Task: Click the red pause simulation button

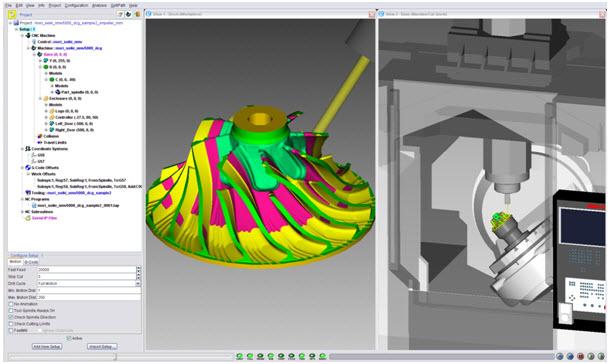Action: (x=580, y=356)
